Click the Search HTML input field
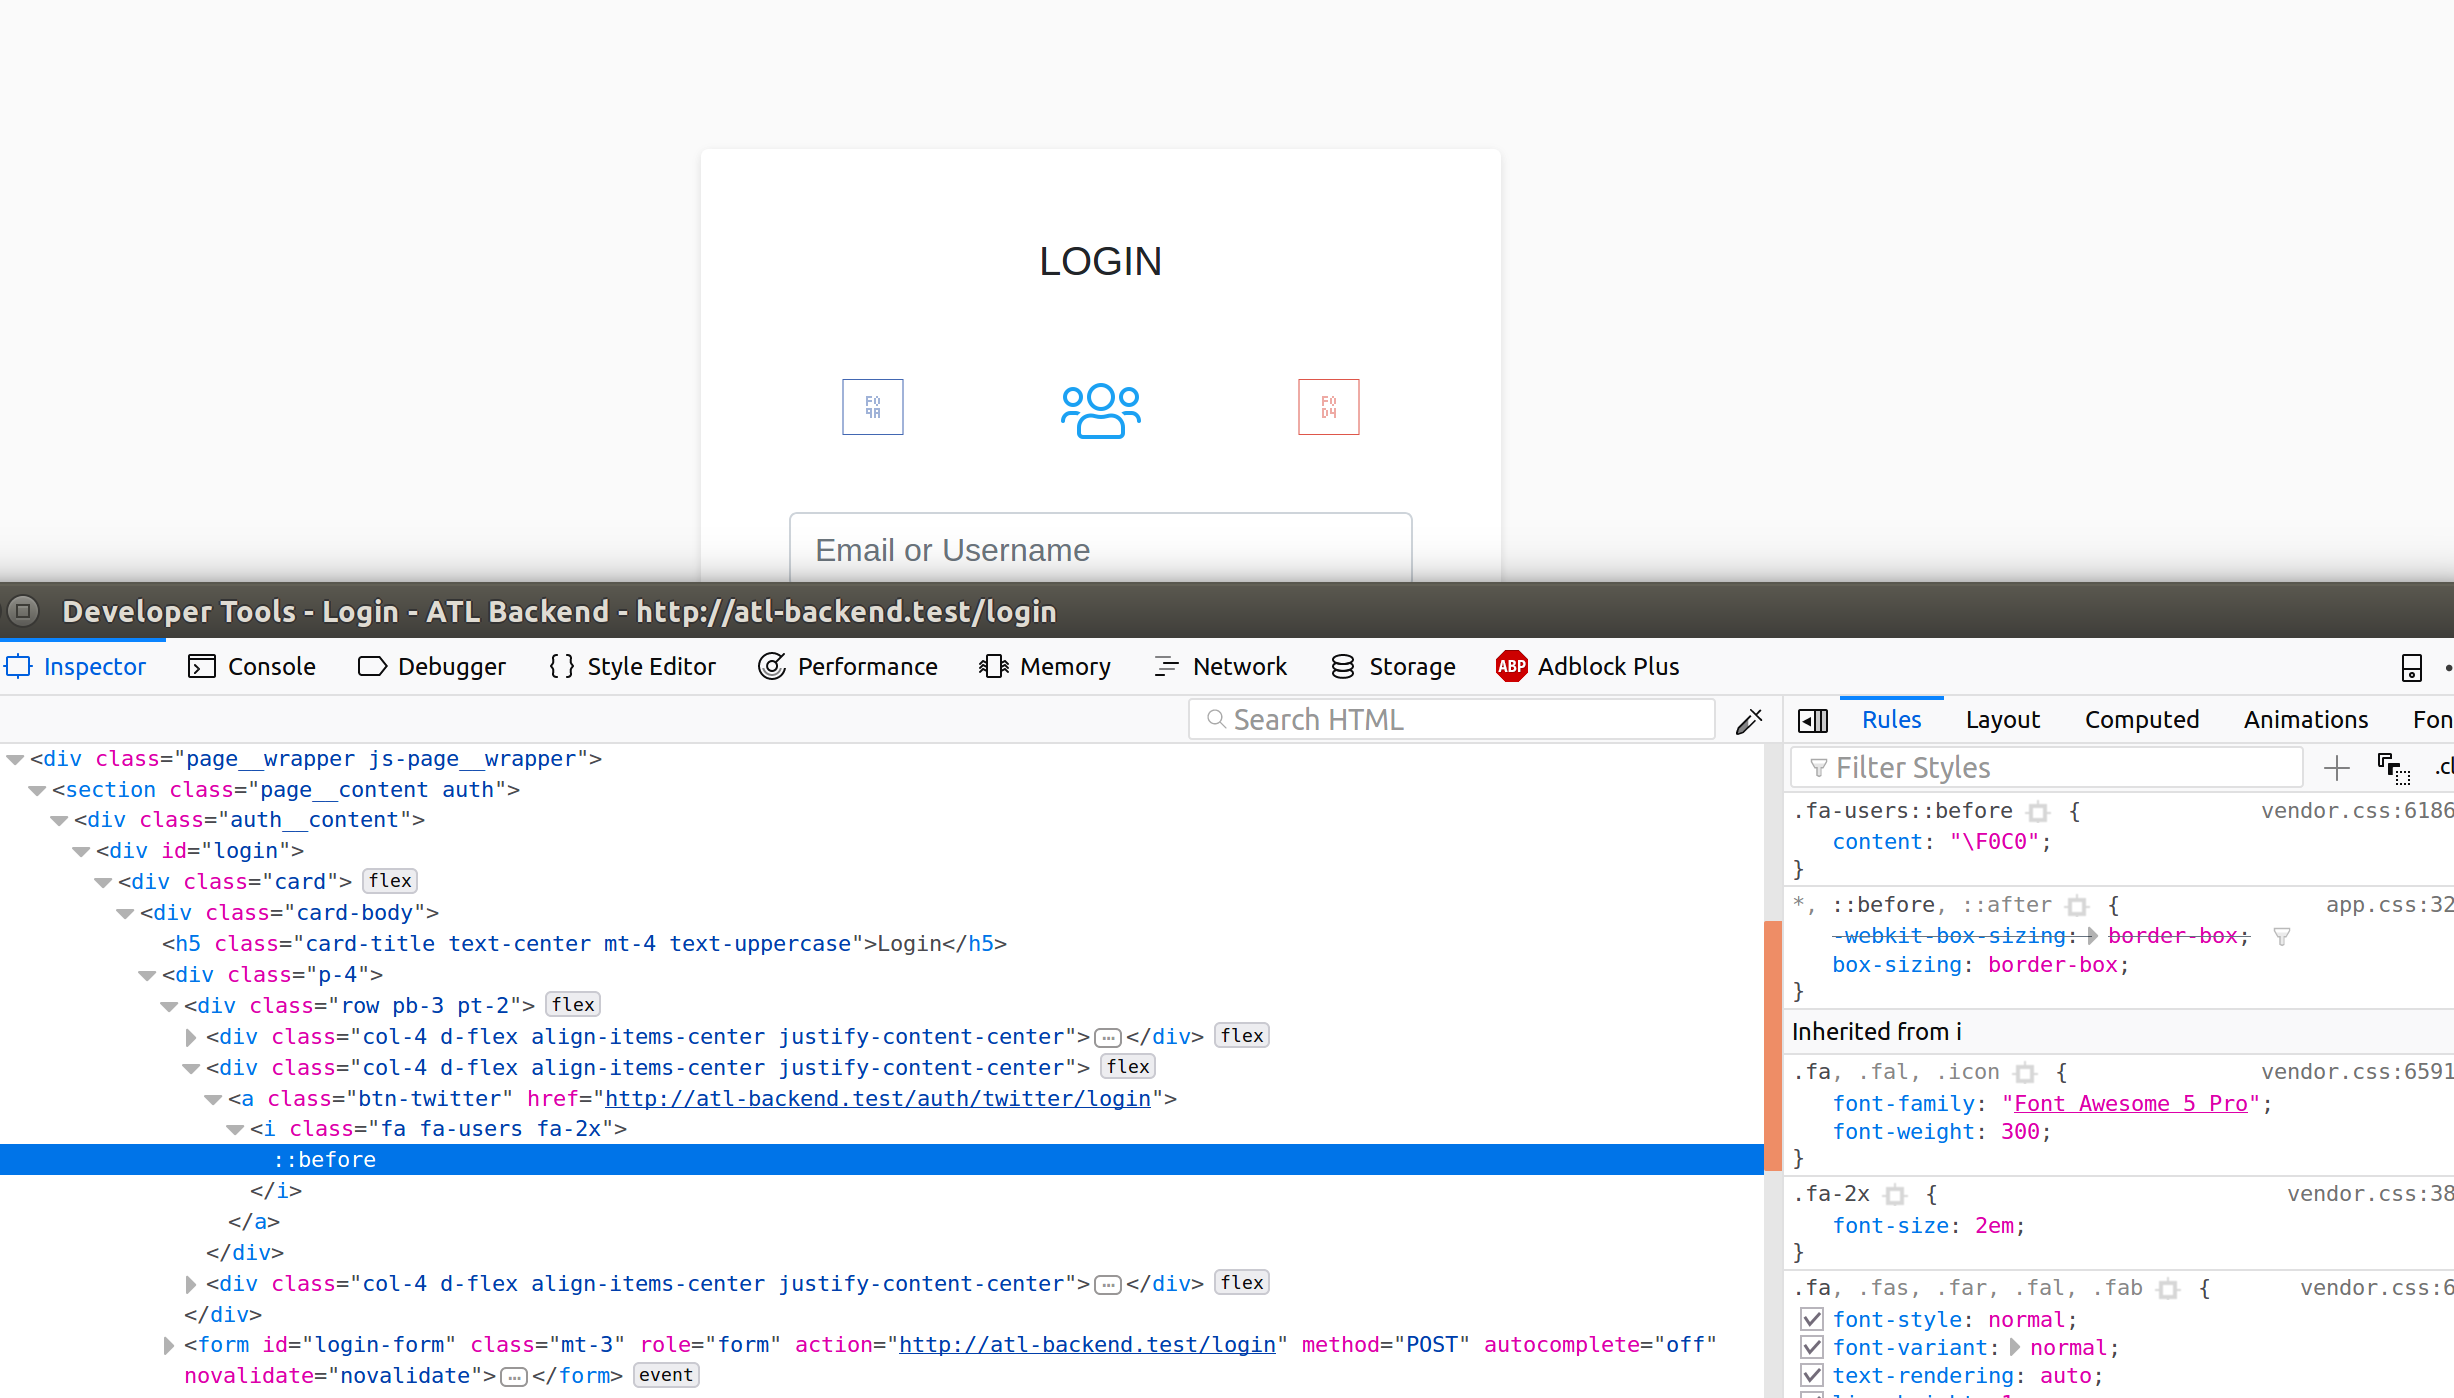Viewport: 2454px width, 1398px height. point(1450,719)
